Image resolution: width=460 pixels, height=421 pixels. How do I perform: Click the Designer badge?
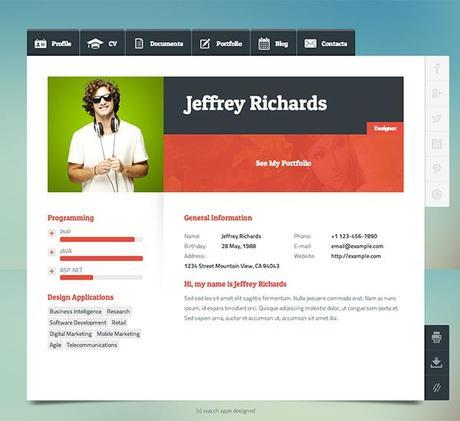(x=385, y=128)
